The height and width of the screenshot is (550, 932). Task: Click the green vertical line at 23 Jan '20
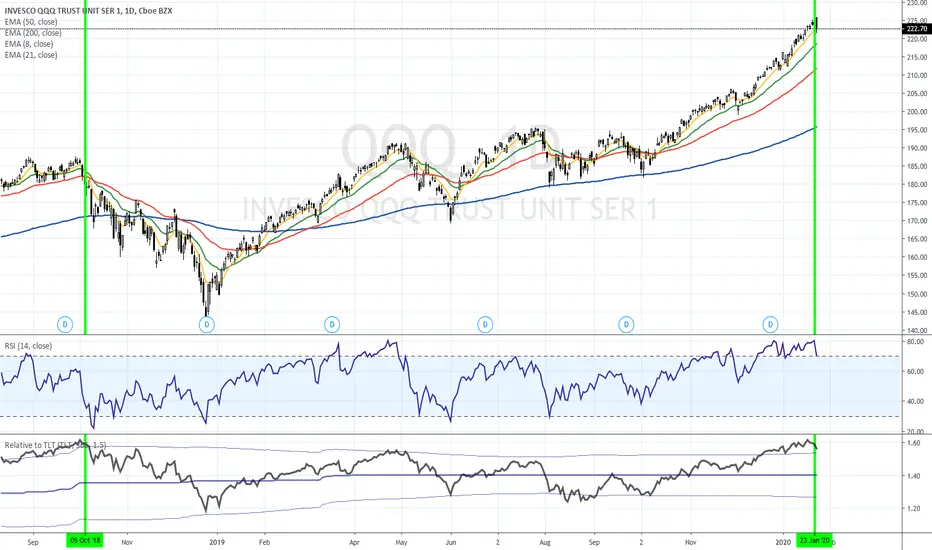(x=814, y=268)
